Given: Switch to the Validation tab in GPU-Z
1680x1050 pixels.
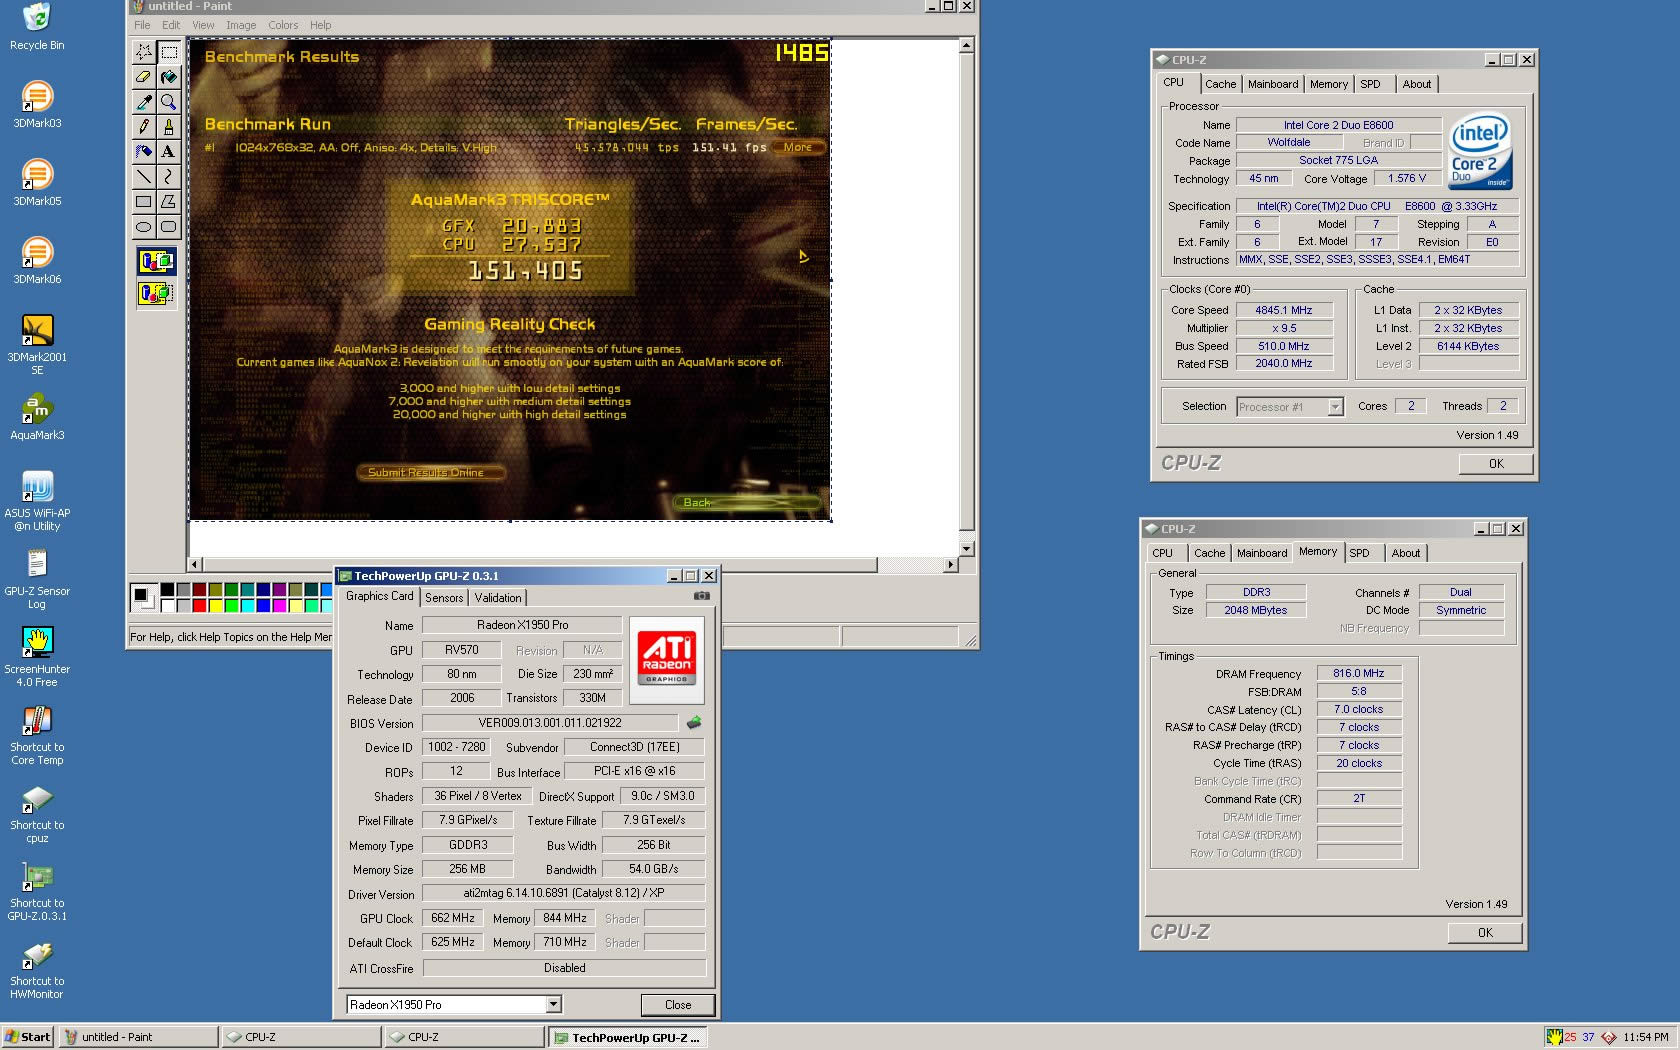Looking at the screenshot, I should point(498,598).
